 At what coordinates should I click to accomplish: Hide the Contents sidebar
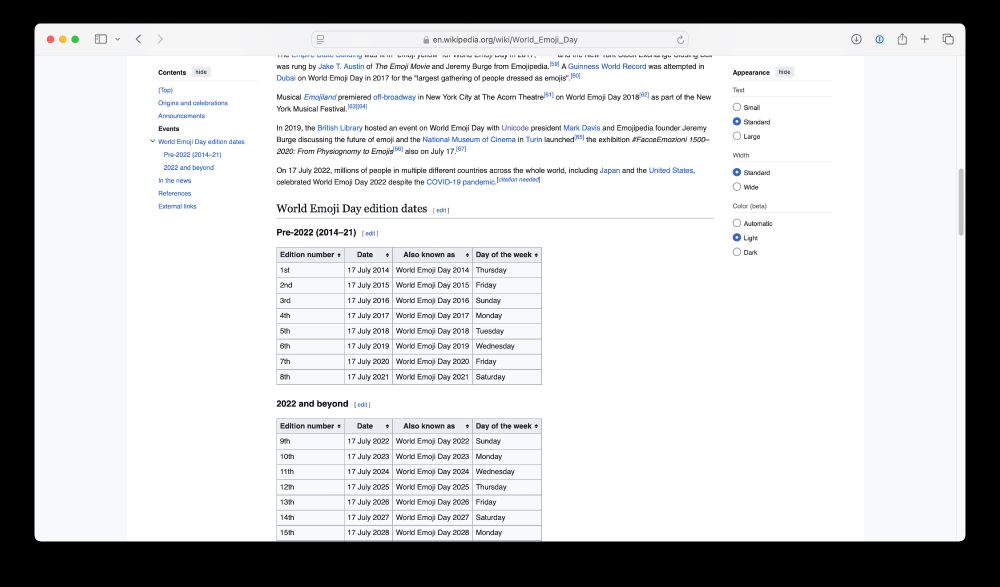(x=201, y=72)
